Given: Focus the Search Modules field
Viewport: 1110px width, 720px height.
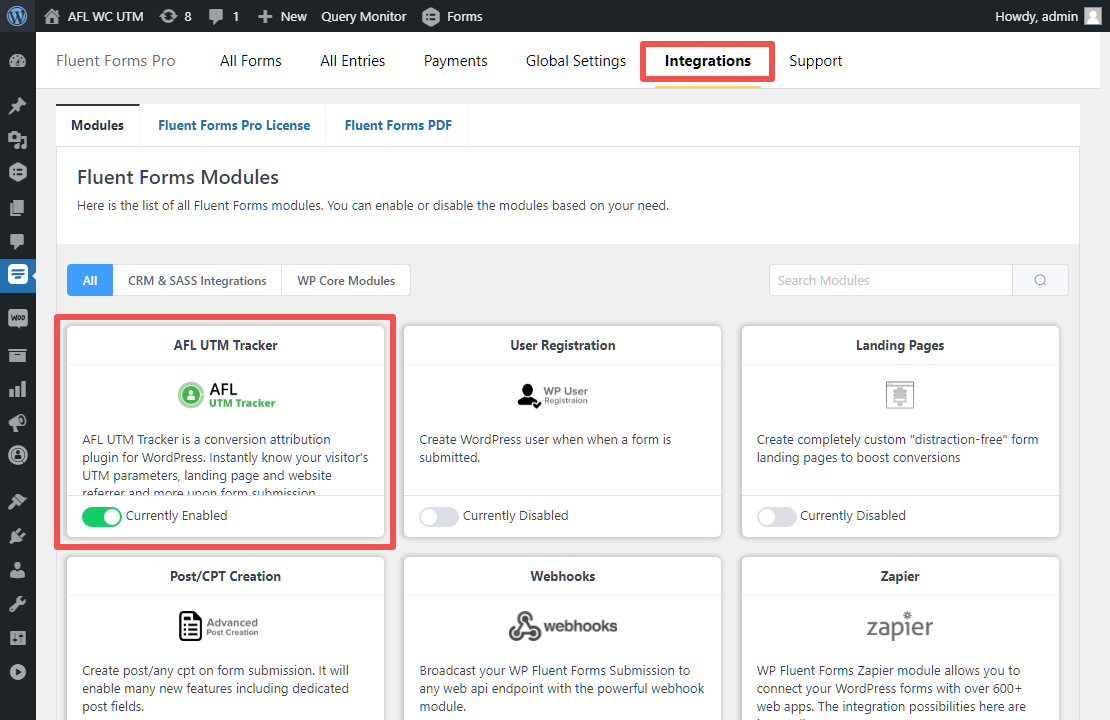Looking at the screenshot, I should click(x=891, y=280).
